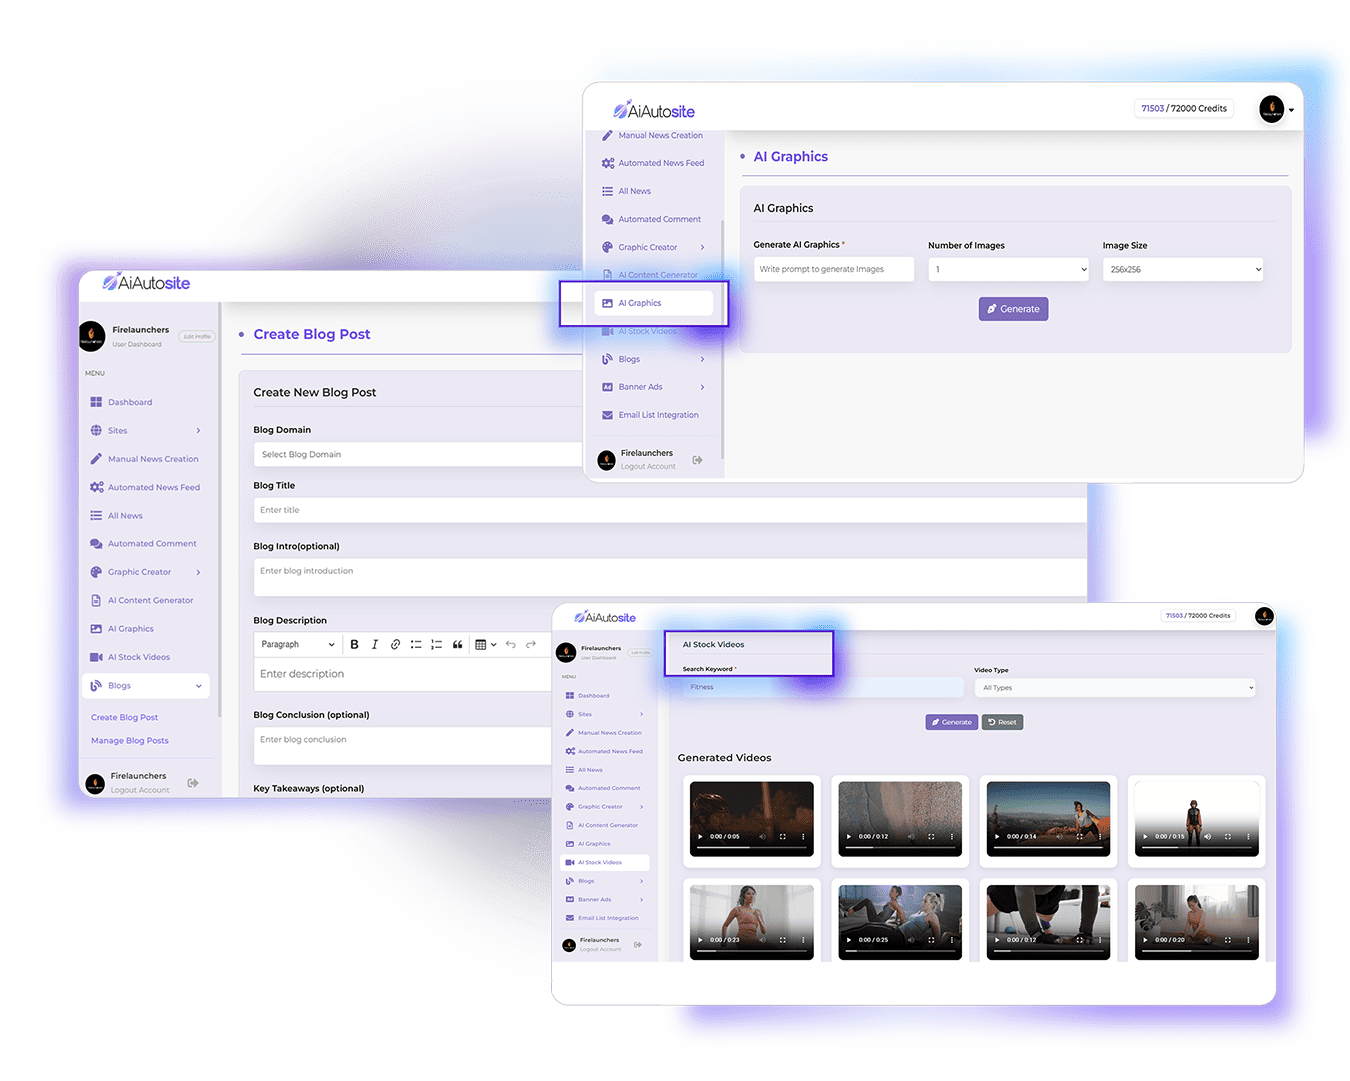The height and width of the screenshot is (1081, 1350).
Task: Open Create Blog Post in sidebar submenu
Action: [x=125, y=718]
